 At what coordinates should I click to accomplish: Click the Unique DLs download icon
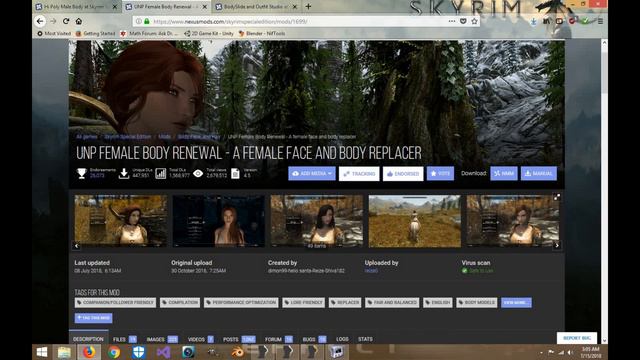[124, 173]
